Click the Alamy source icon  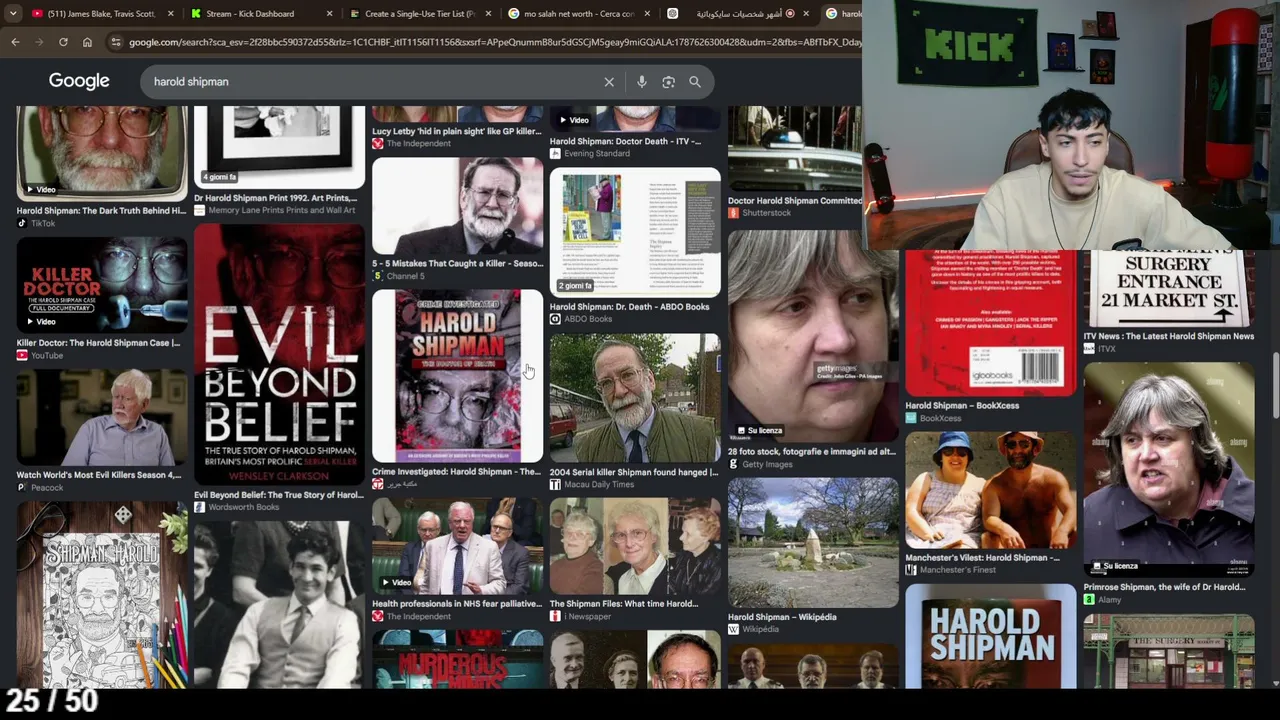pos(1089,599)
